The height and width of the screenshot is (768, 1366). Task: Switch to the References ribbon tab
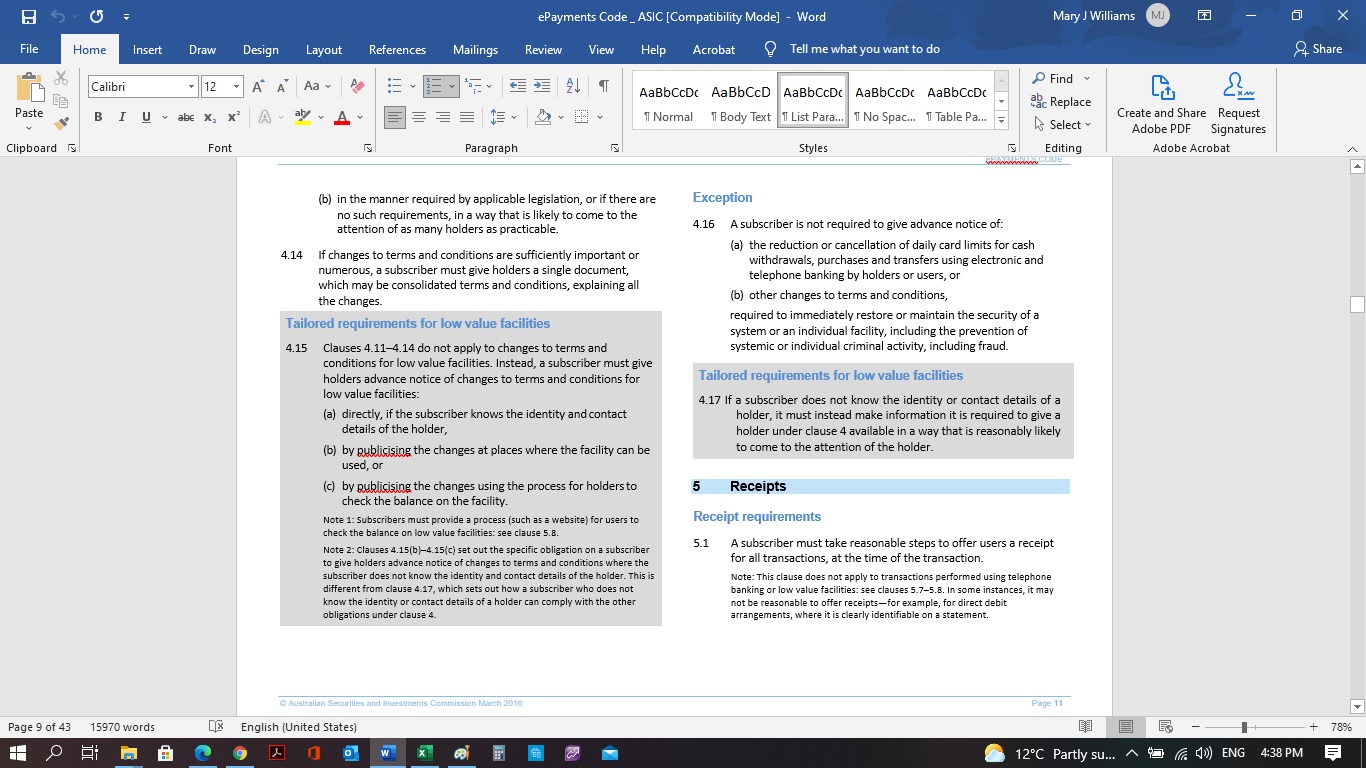click(397, 49)
